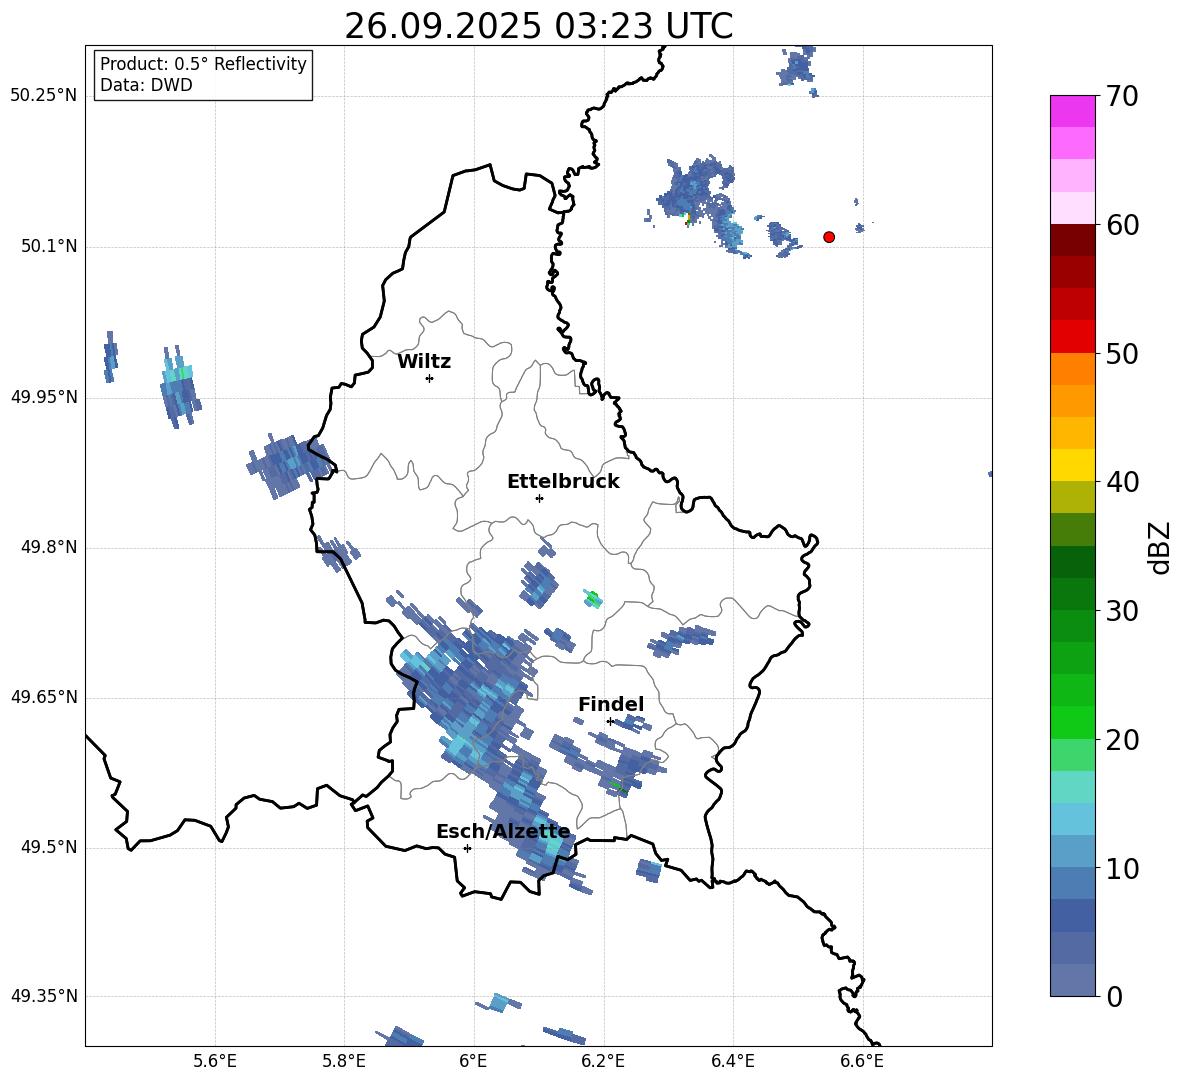
Task: Click the cross marker below Wiltz
Action: (x=430, y=378)
